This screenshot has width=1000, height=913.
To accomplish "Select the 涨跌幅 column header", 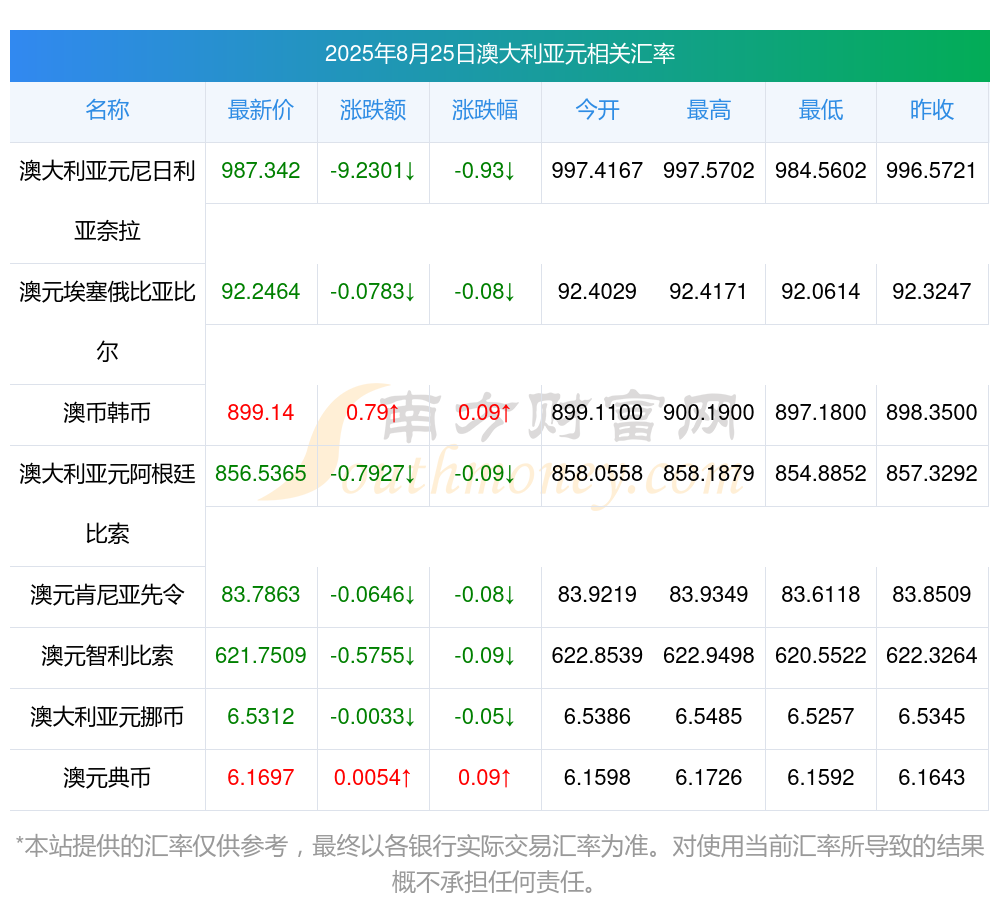I will [x=485, y=110].
